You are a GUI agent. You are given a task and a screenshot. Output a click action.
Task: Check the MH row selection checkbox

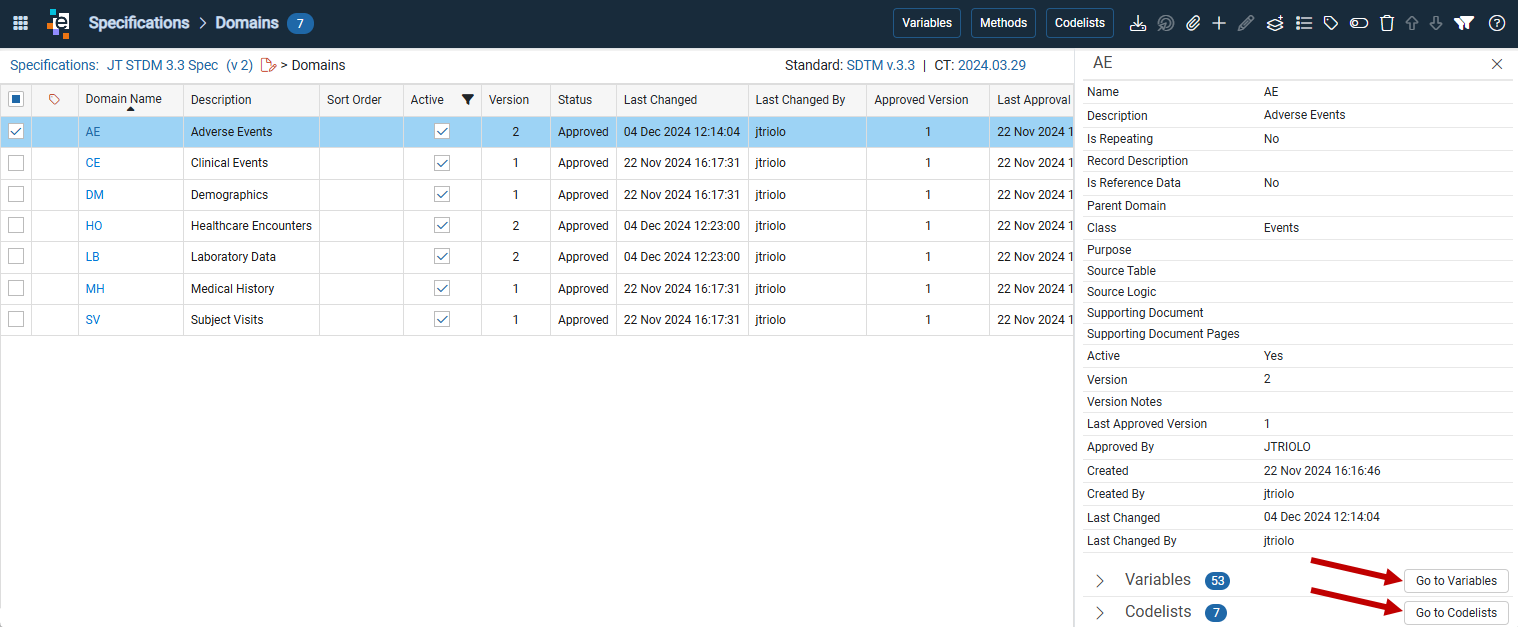click(16, 288)
